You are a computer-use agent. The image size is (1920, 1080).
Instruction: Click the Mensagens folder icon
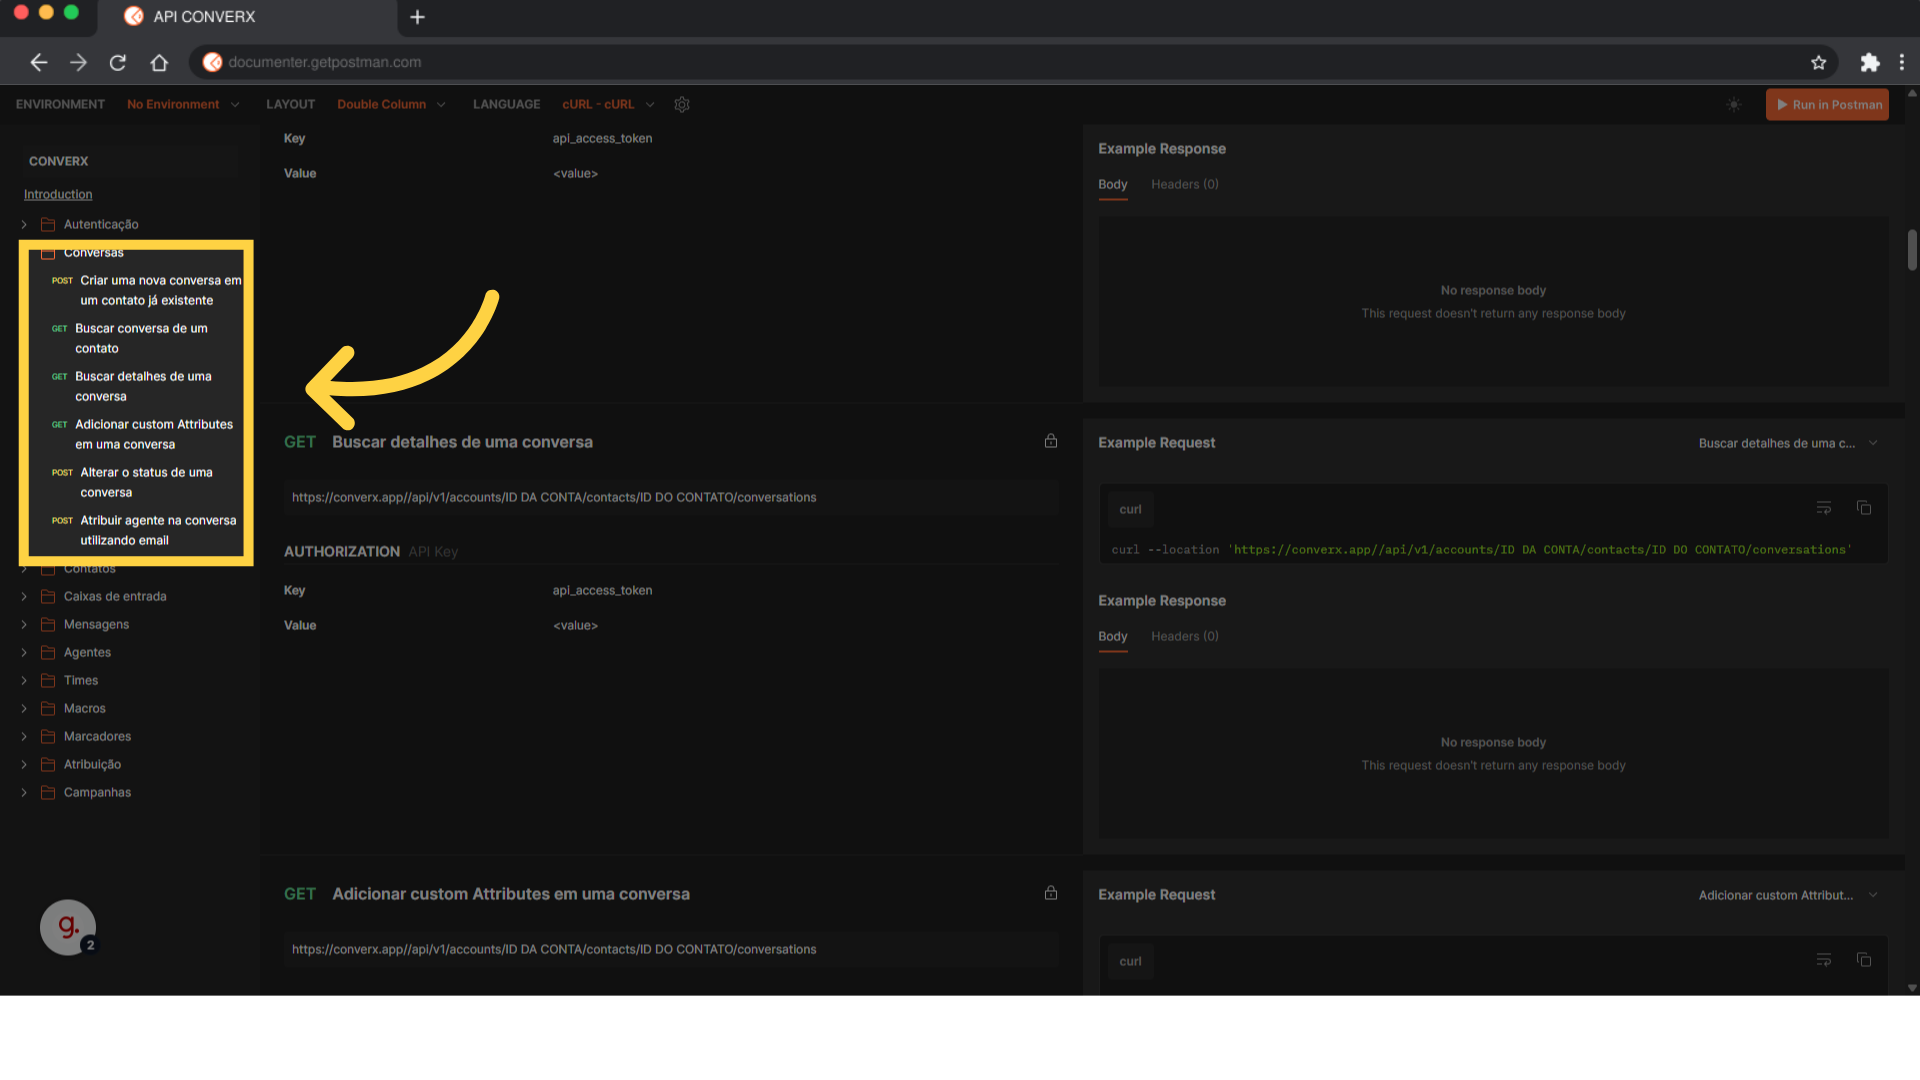click(47, 624)
